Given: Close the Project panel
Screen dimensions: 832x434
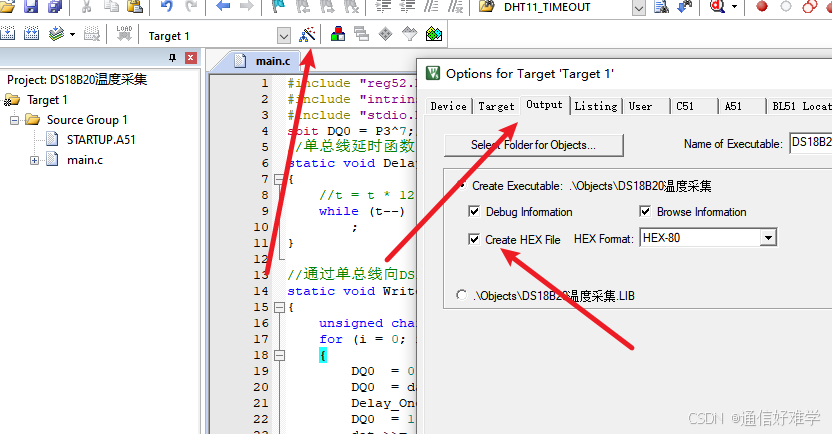Looking at the screenshot, I should pyautogui.click(x=191, y=57).
